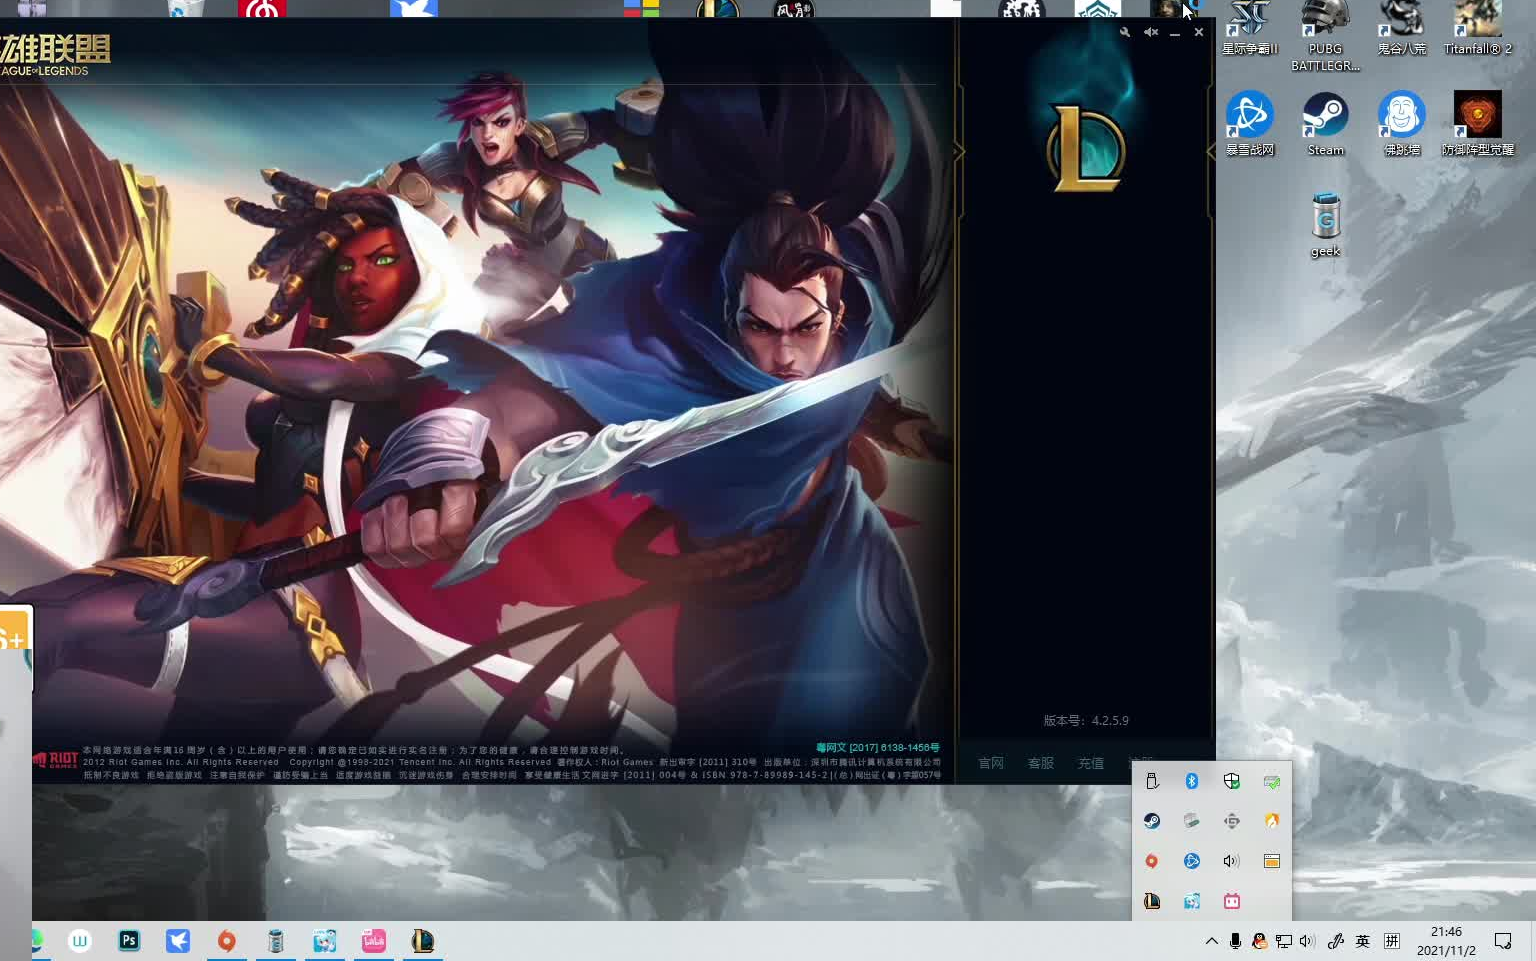
Task: Click the orange window tray icon
Action: pyautogui.click(x=1272, y=861)
